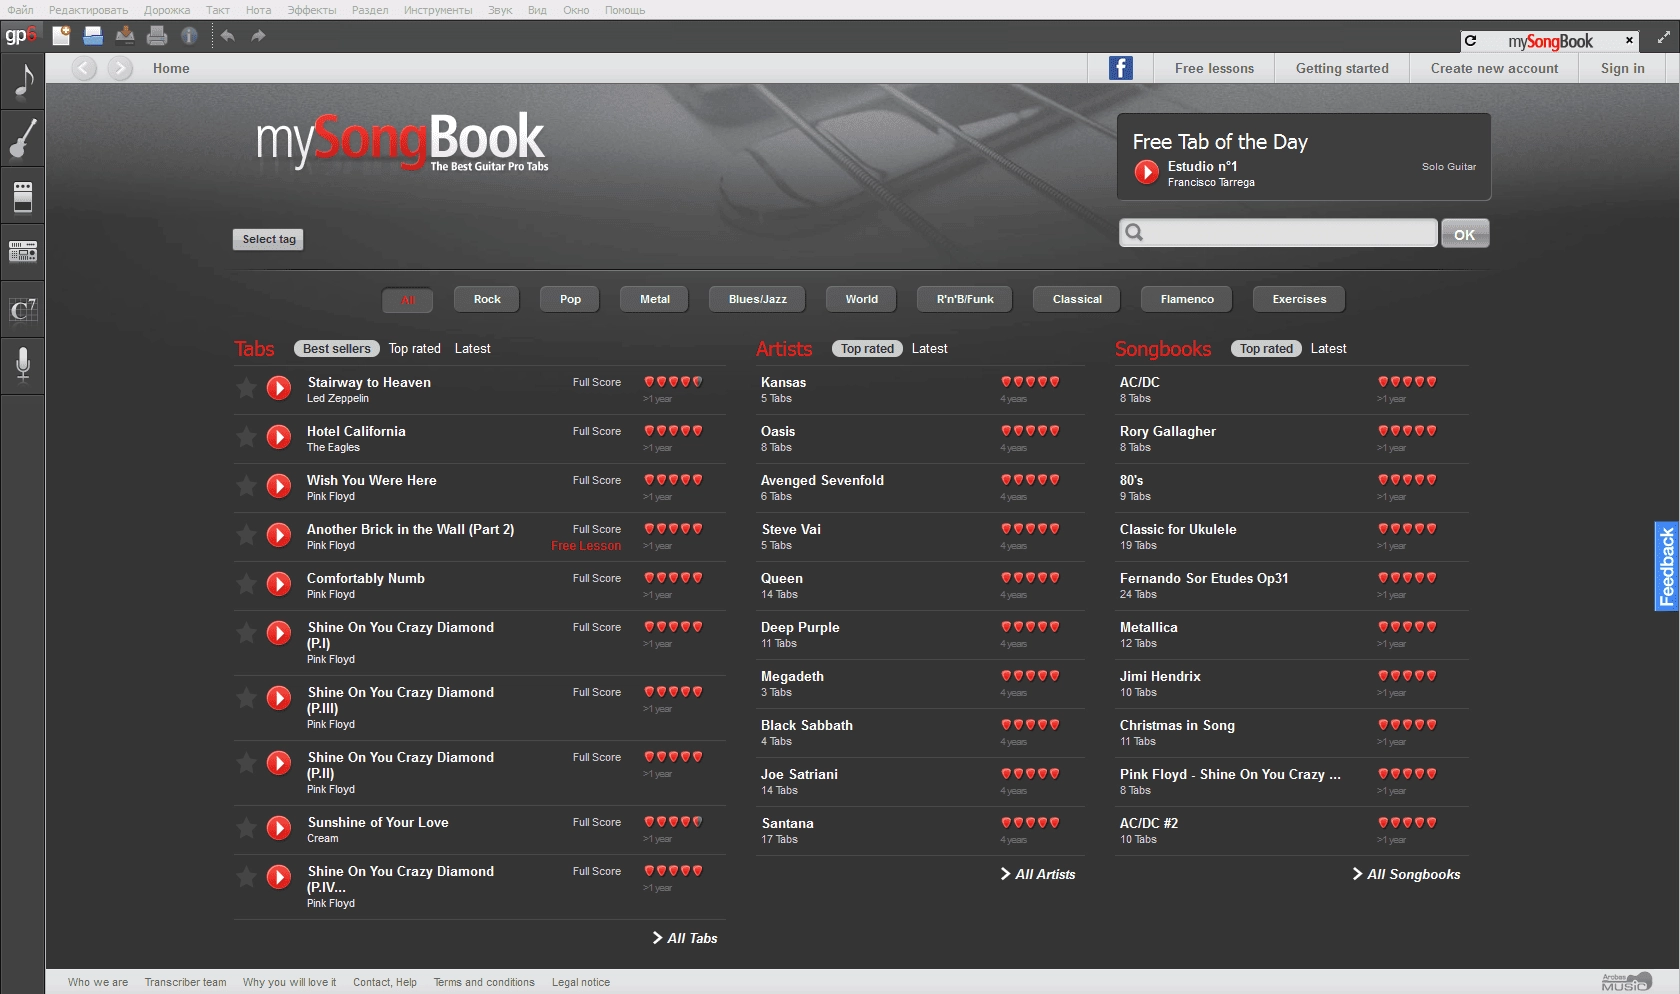Play Stairway to Heaven tab
Screen dimensions: 1680x994
279,388
